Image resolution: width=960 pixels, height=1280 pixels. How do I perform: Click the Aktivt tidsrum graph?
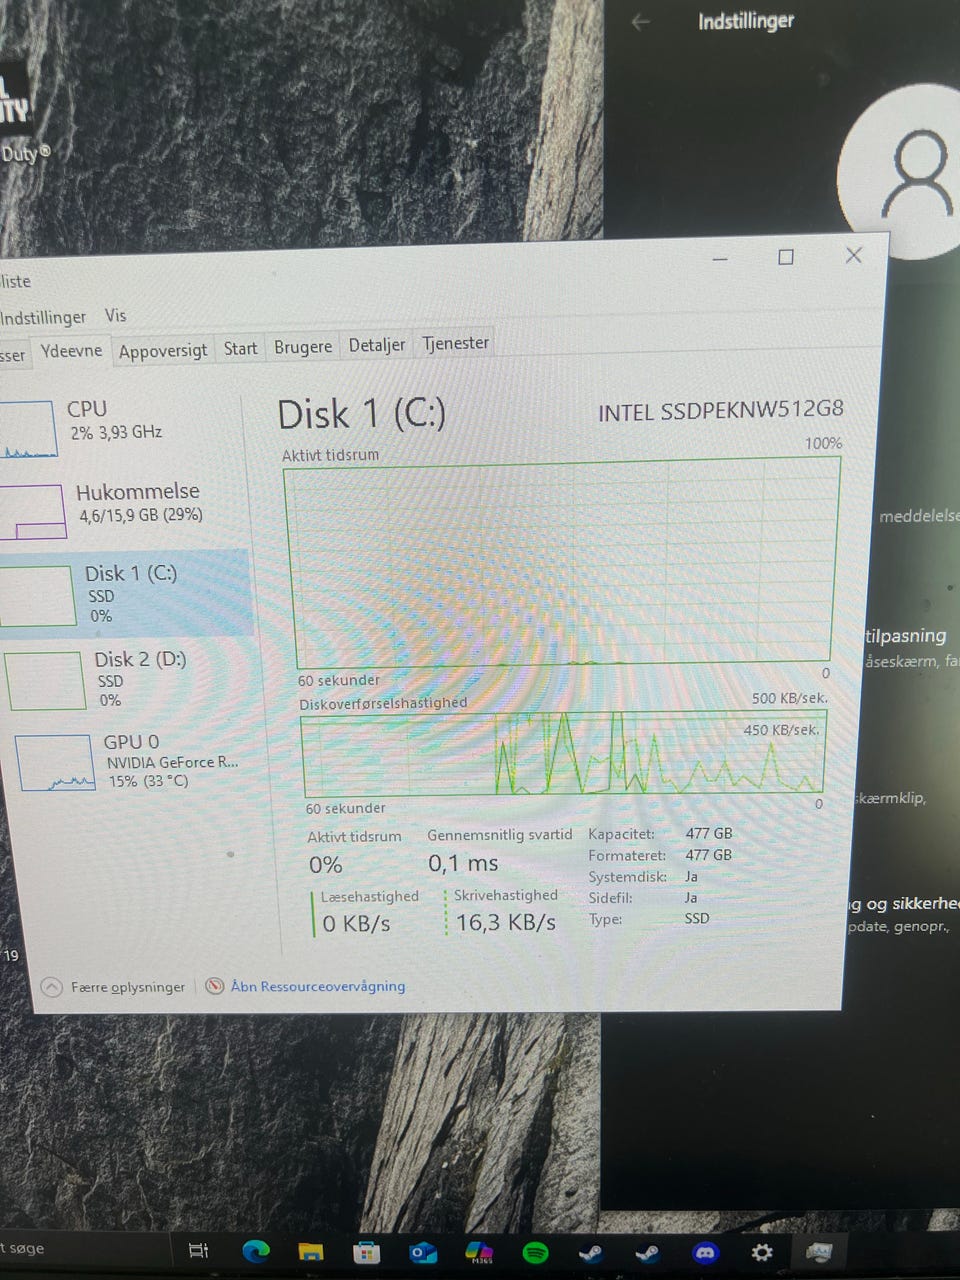click(x=562, y=564)
